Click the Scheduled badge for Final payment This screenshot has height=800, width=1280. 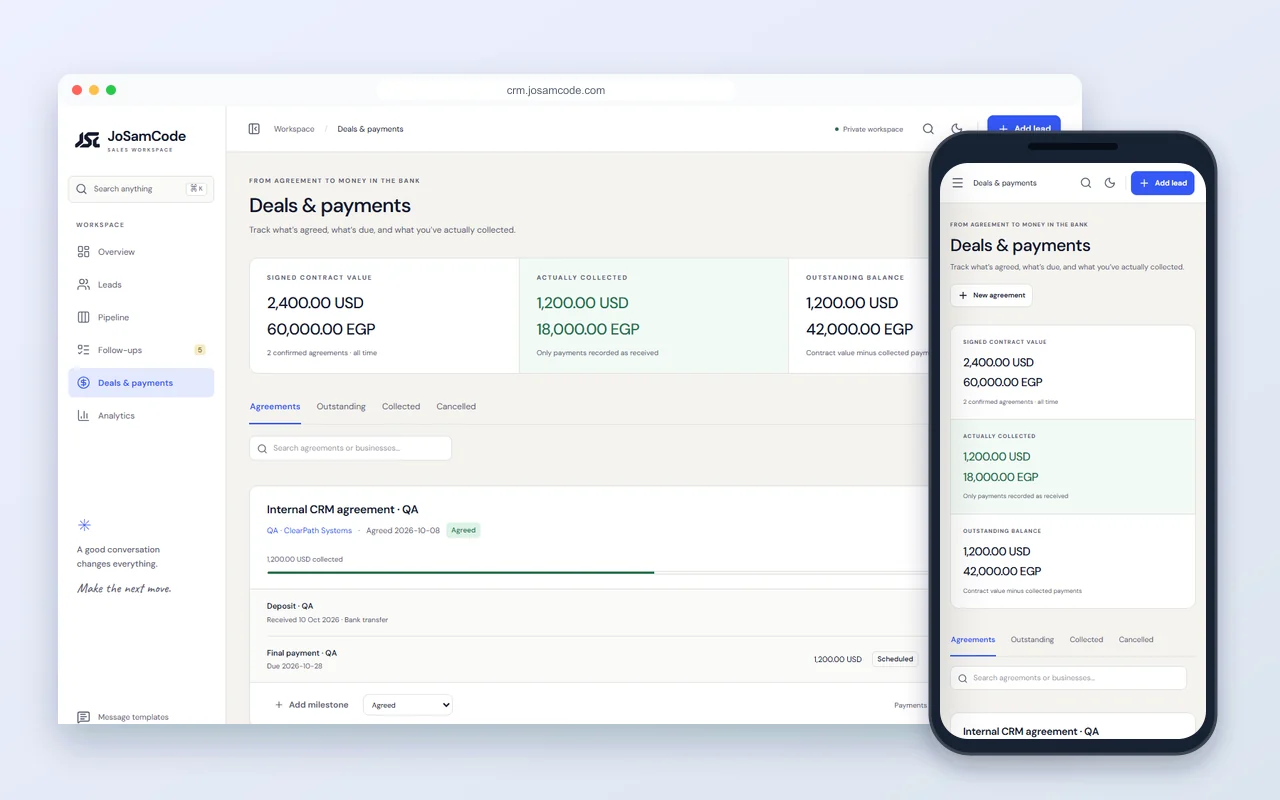tap(895, 659)
